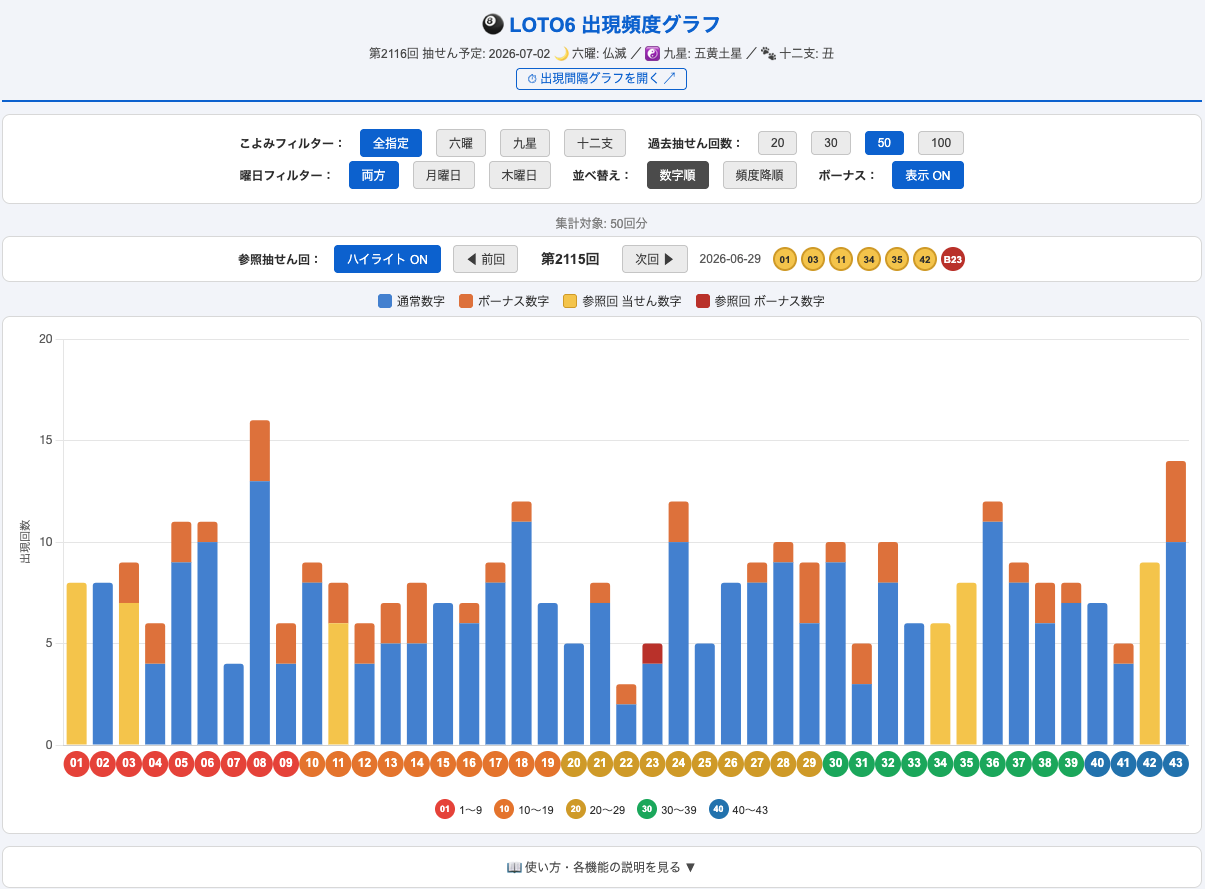Click the yellow winning ball 34
This screenshot has height=889, width=1205.
click(869, 259)
